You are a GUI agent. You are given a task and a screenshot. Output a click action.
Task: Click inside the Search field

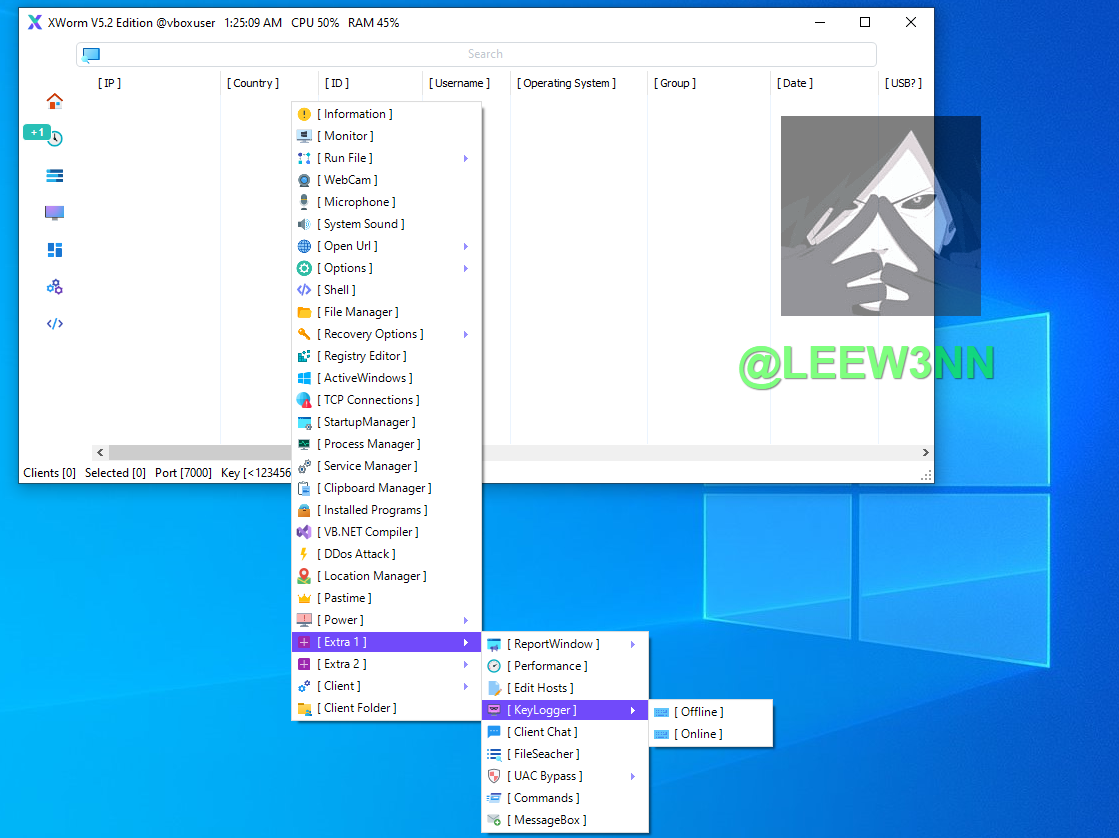click(x=485, y=54)
